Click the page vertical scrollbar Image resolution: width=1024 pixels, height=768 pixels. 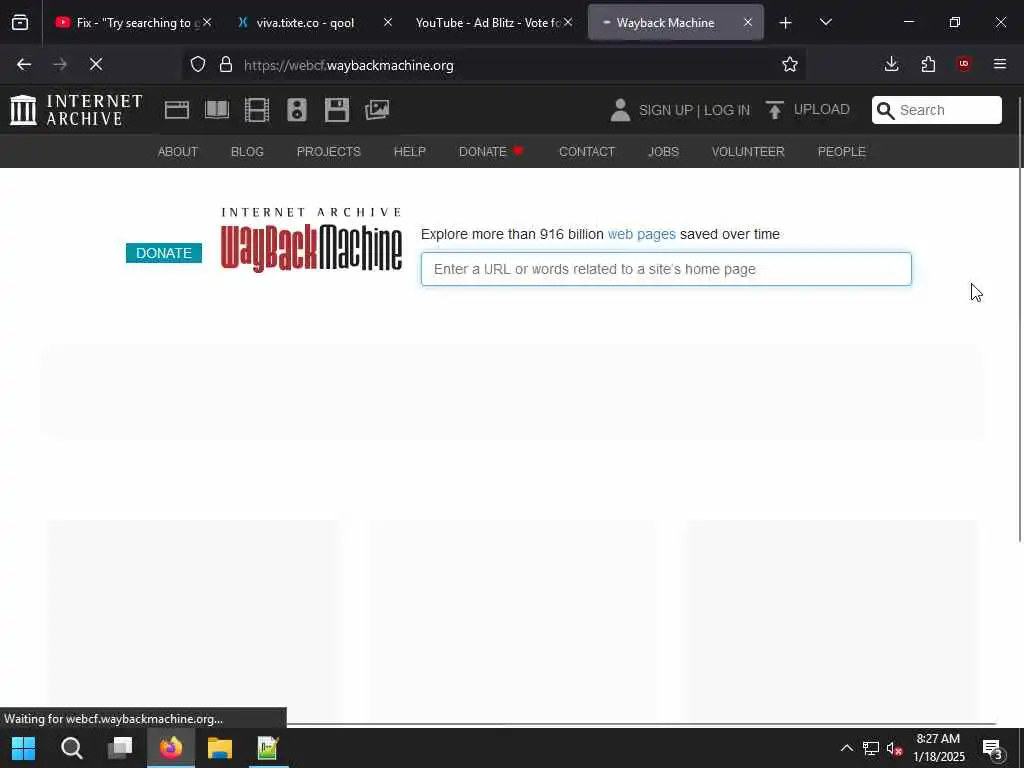pos(1019,319)
